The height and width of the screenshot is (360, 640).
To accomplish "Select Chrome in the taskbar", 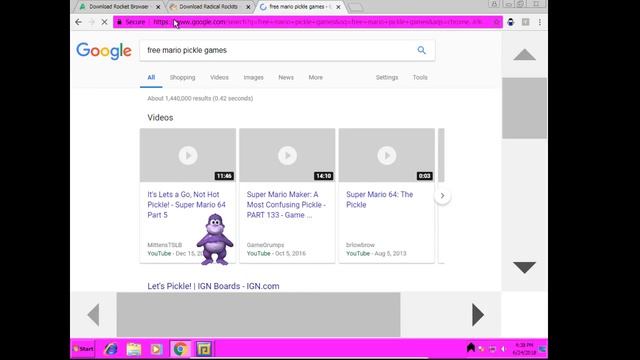I will [x=180, y=349].
